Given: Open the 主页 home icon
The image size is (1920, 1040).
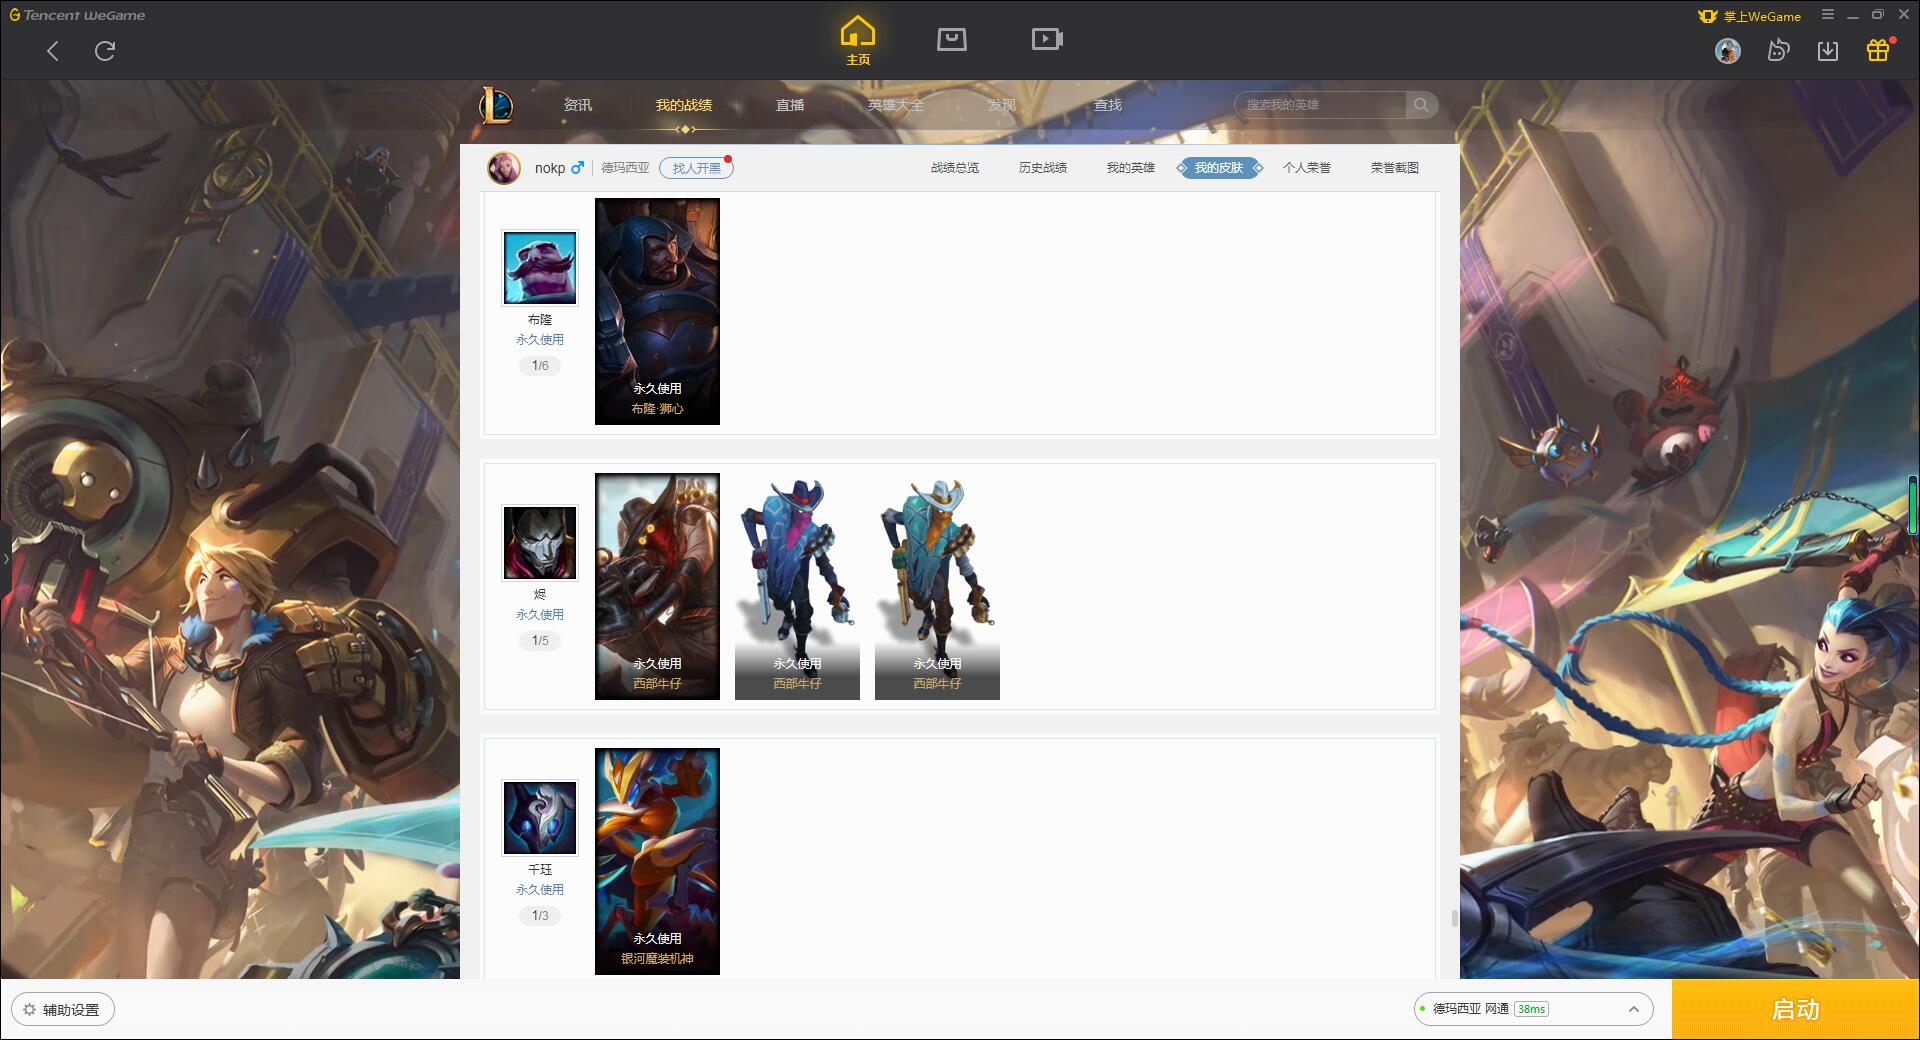Looking at the screenshot, I should click(858, 41).
